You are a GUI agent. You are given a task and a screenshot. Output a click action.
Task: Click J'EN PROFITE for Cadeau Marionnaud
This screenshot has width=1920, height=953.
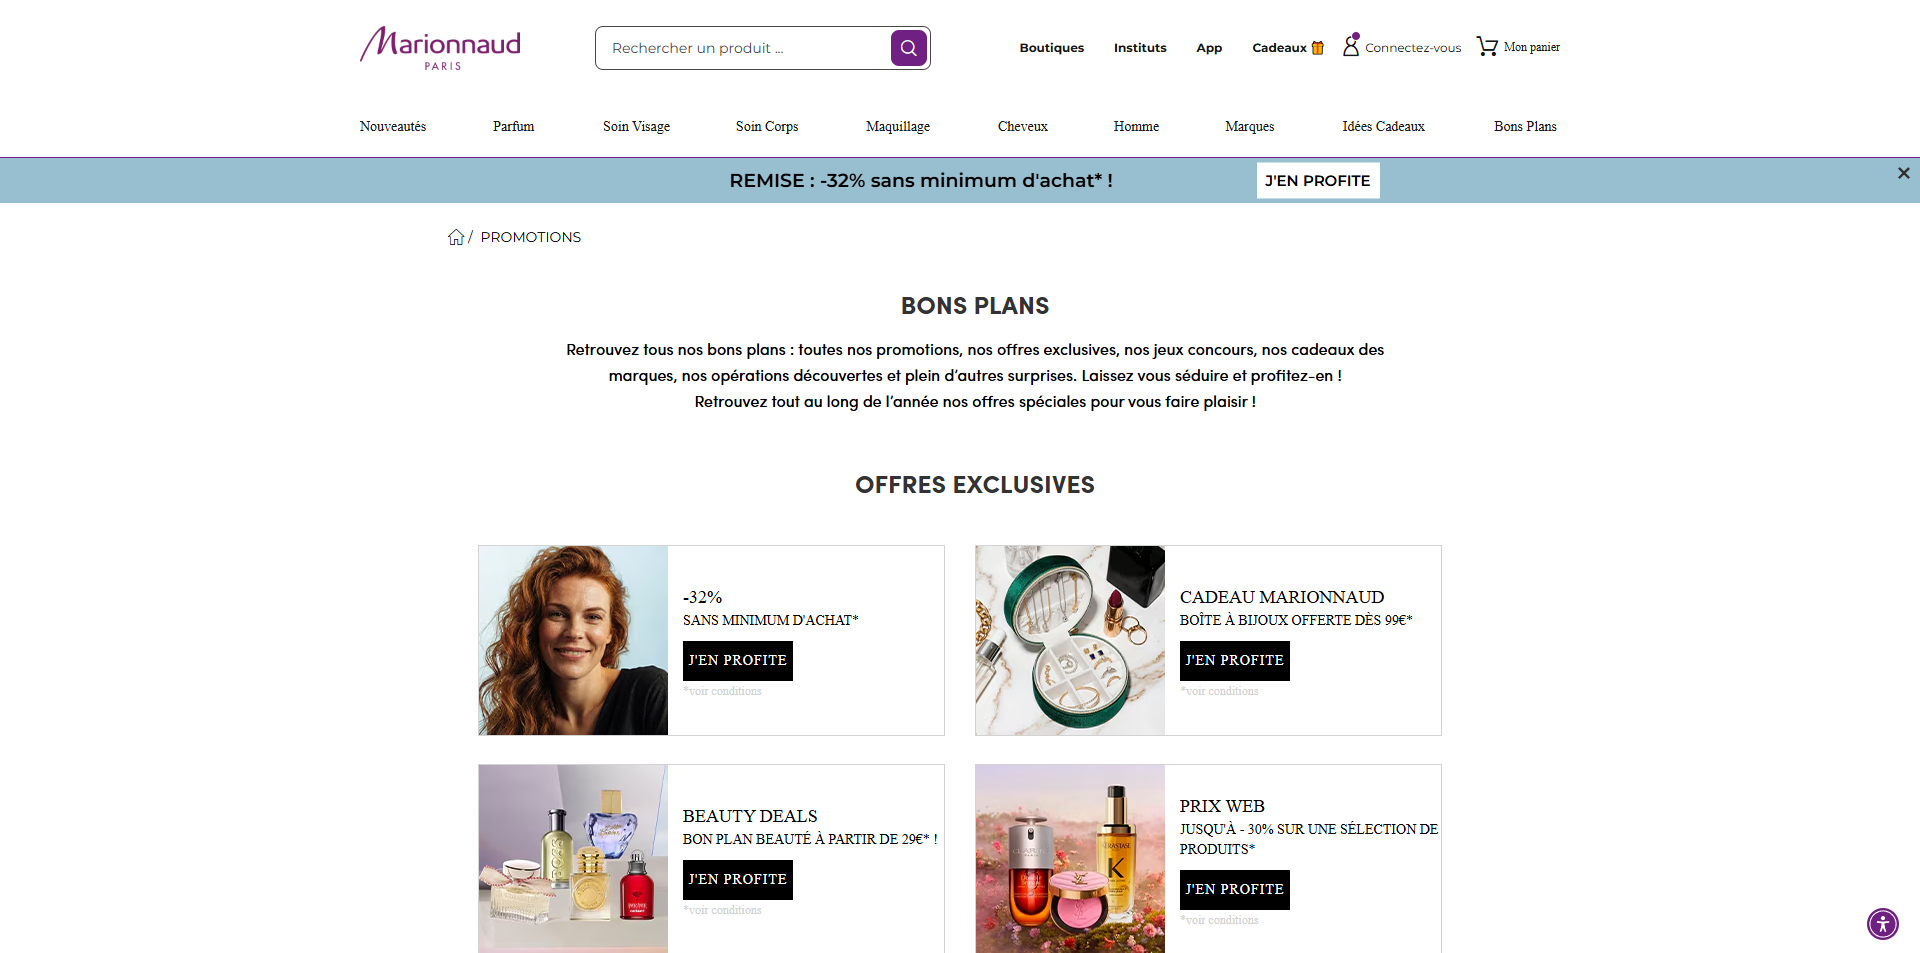pos(1235,661)
